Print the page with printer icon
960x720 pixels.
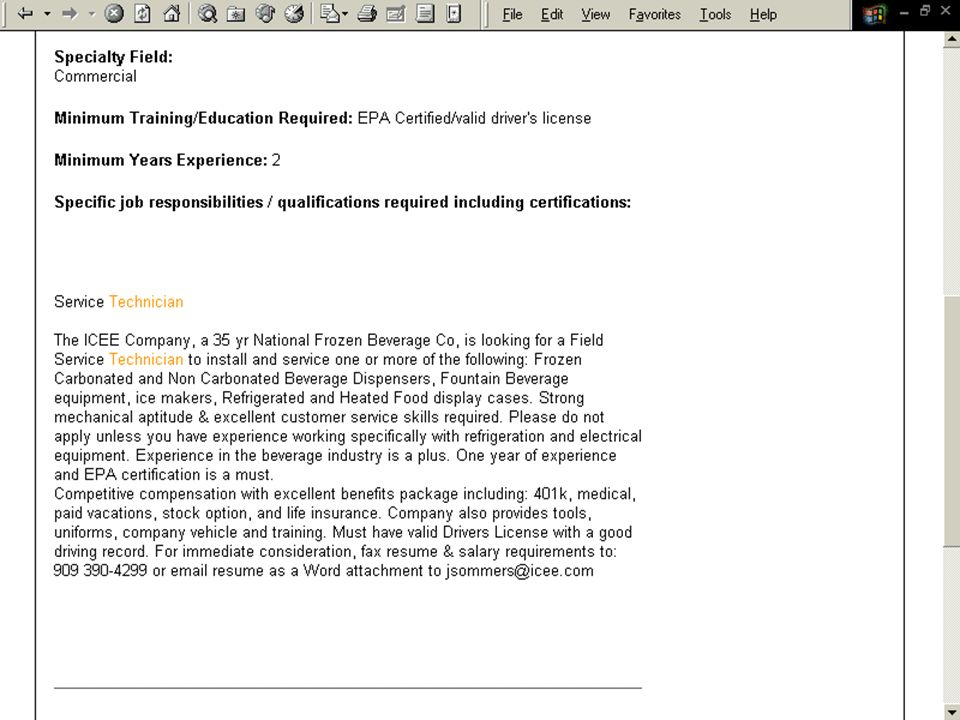(366, 13)
